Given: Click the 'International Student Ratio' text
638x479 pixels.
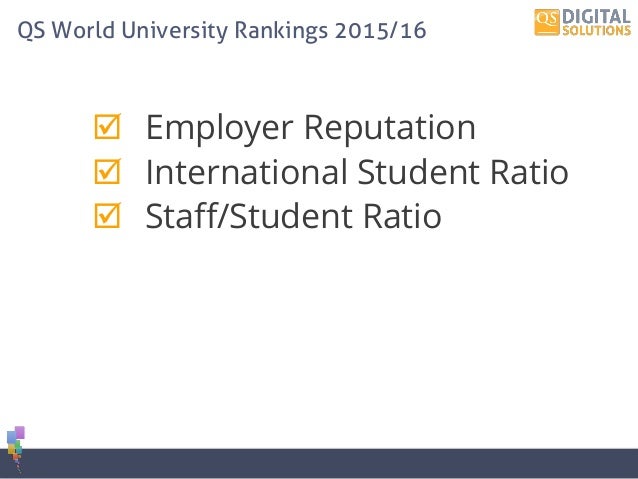Looking at the screenshot, I should [357, 172].
